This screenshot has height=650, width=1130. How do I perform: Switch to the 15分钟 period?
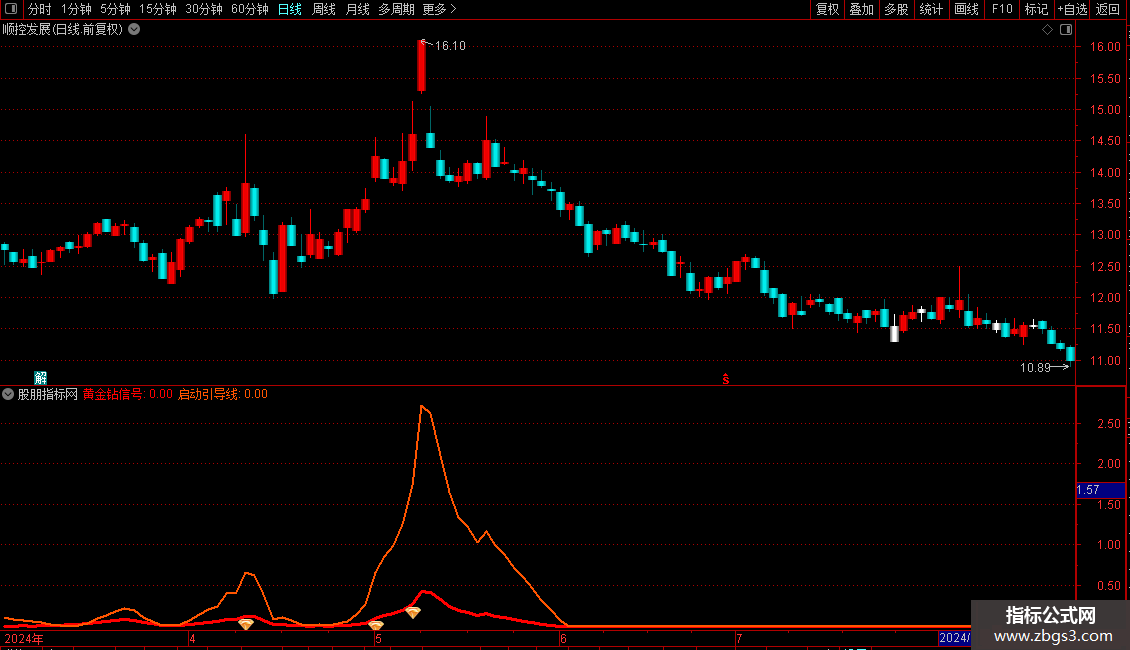point(158,9)
